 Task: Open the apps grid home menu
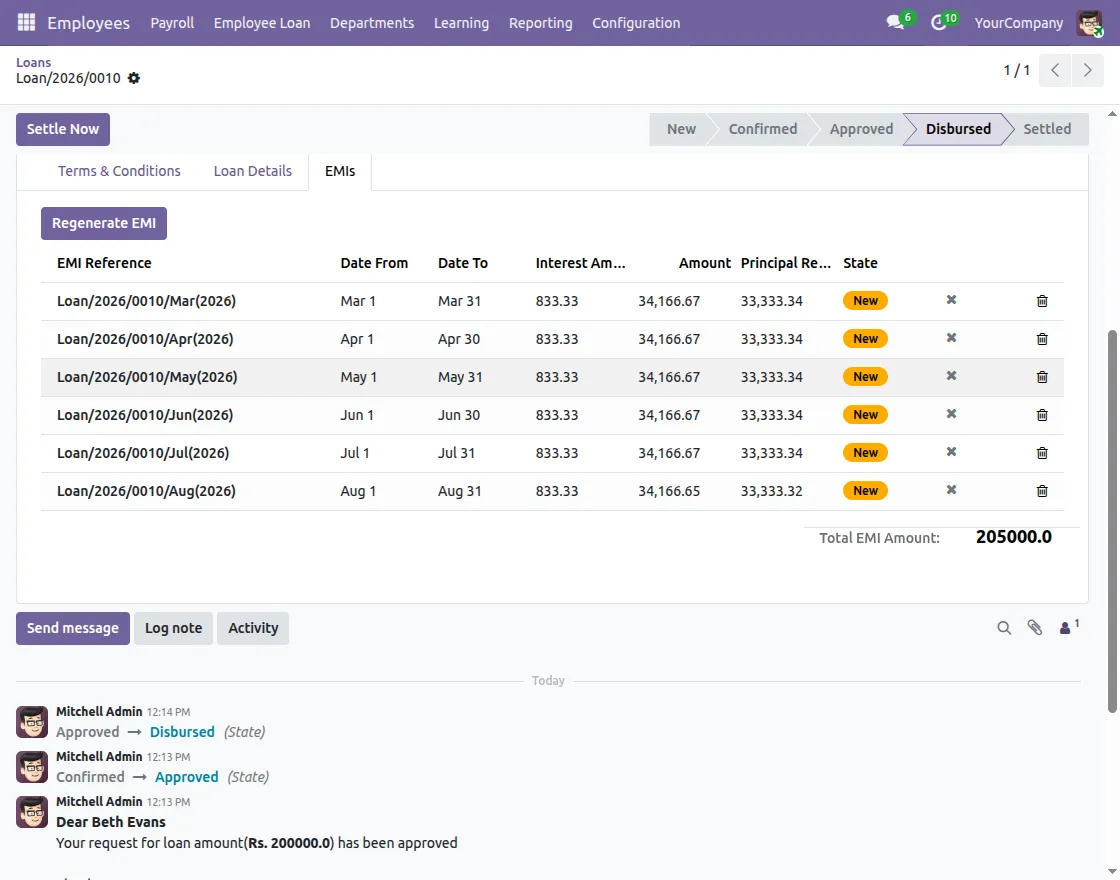(26, 22)
